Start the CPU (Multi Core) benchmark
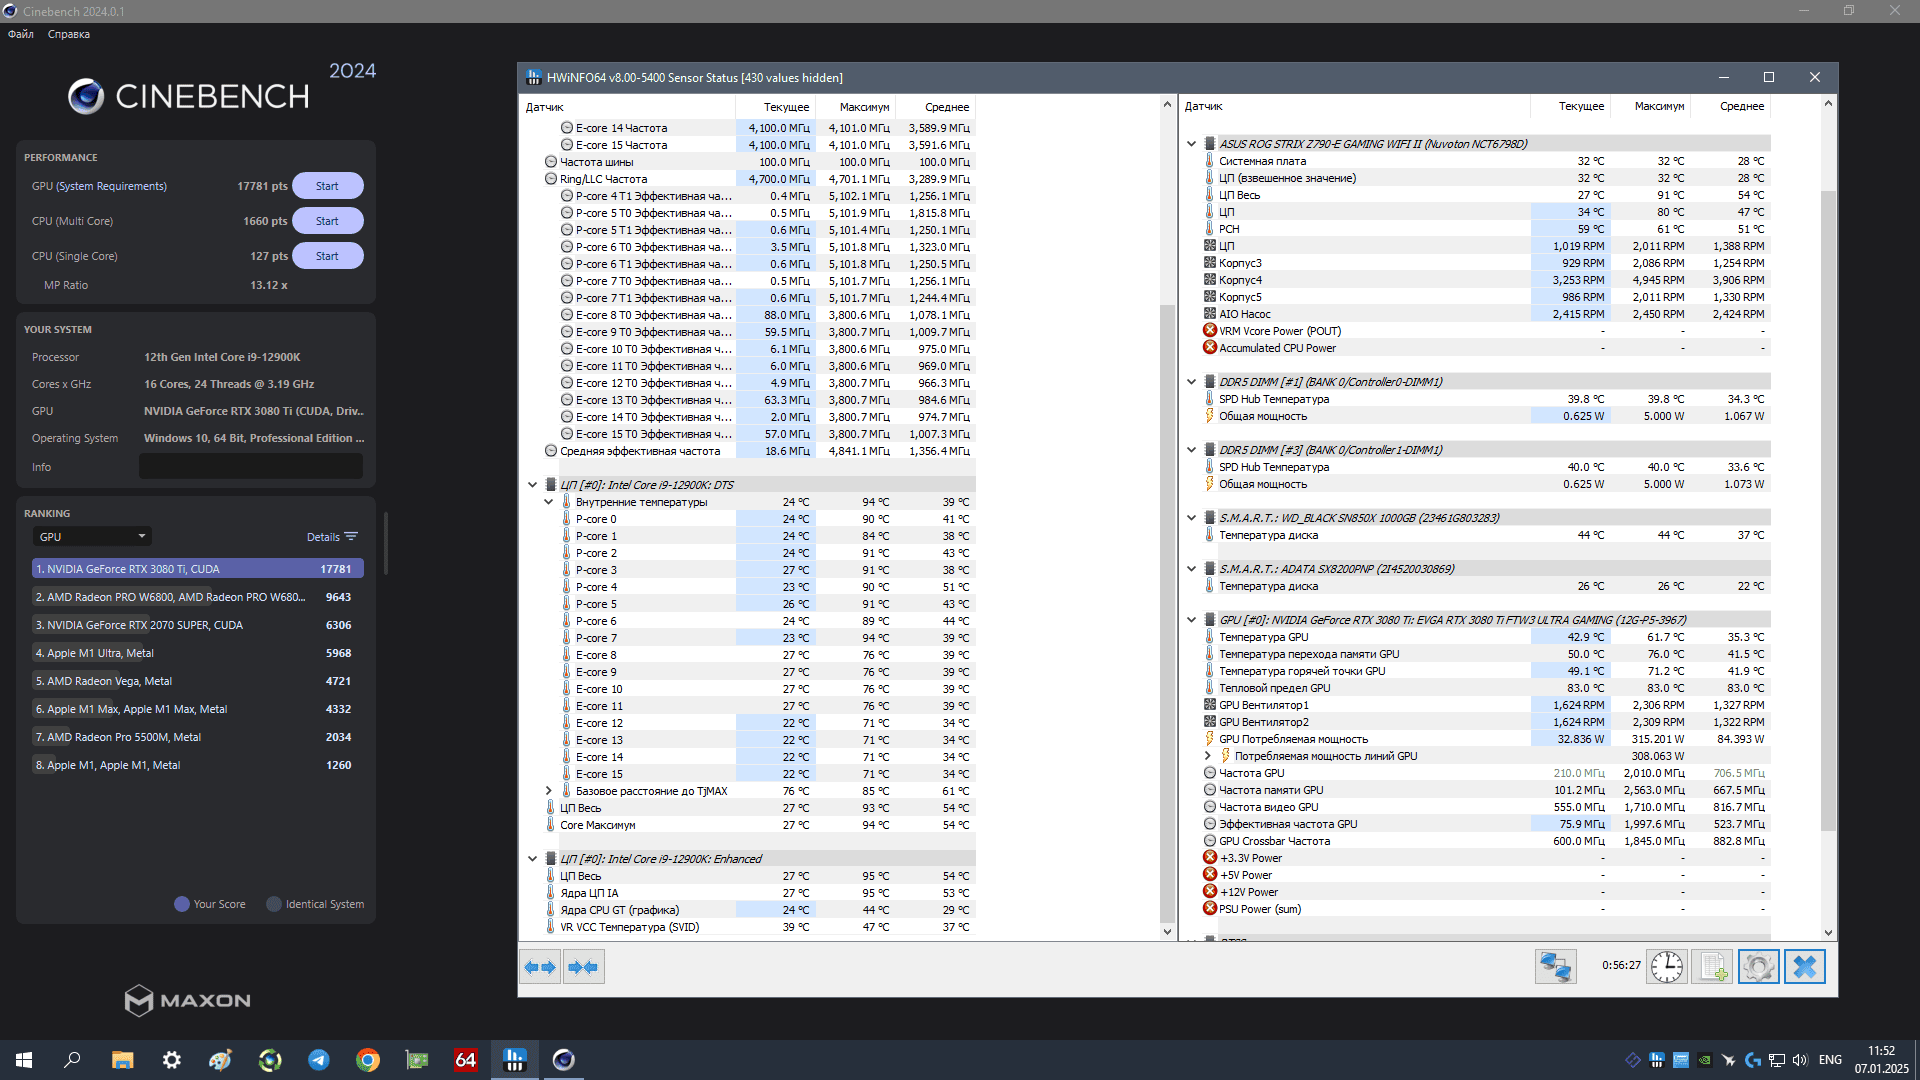1920x1080 pixels. 327,221
